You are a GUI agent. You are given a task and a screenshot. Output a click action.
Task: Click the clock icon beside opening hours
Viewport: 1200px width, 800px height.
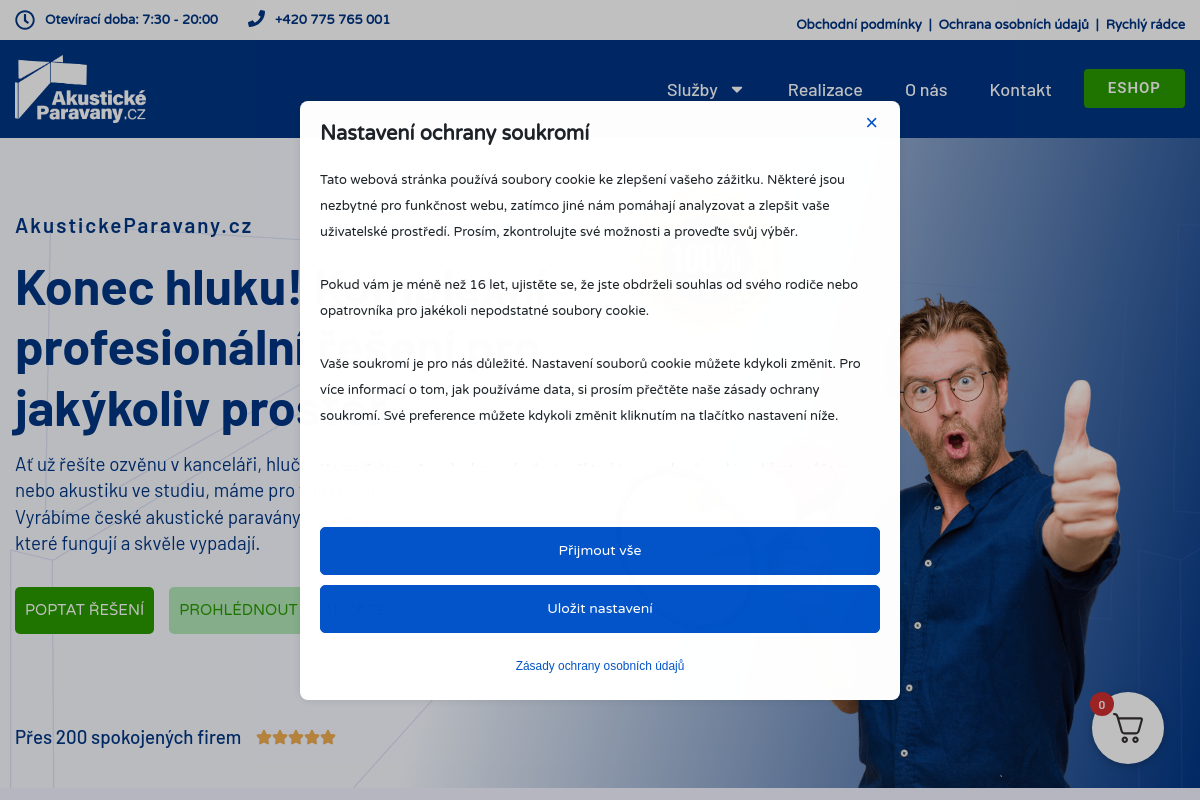pyautogui.click(x=25, y=19)
